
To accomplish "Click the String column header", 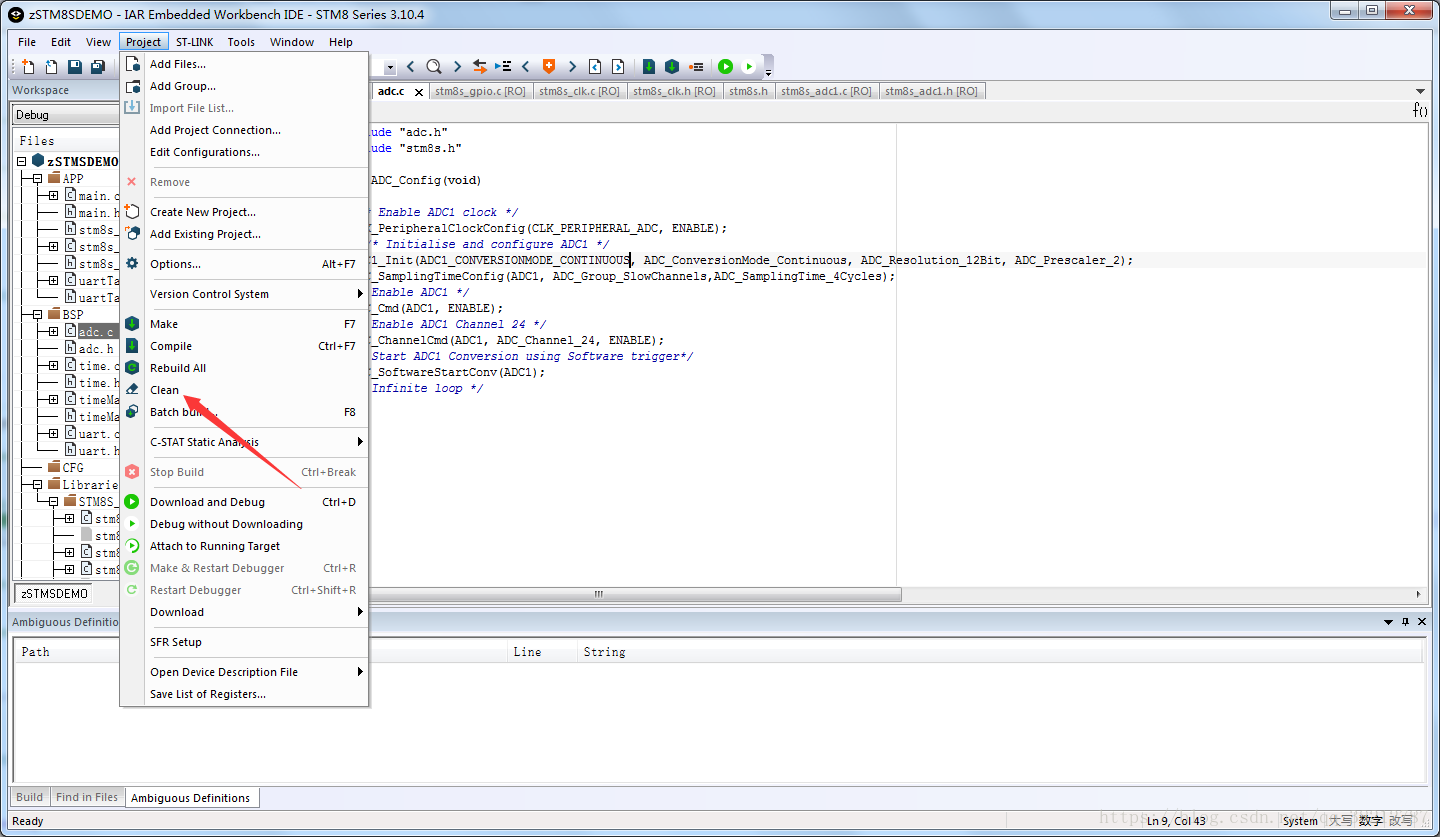I will [x=604, y=652].
